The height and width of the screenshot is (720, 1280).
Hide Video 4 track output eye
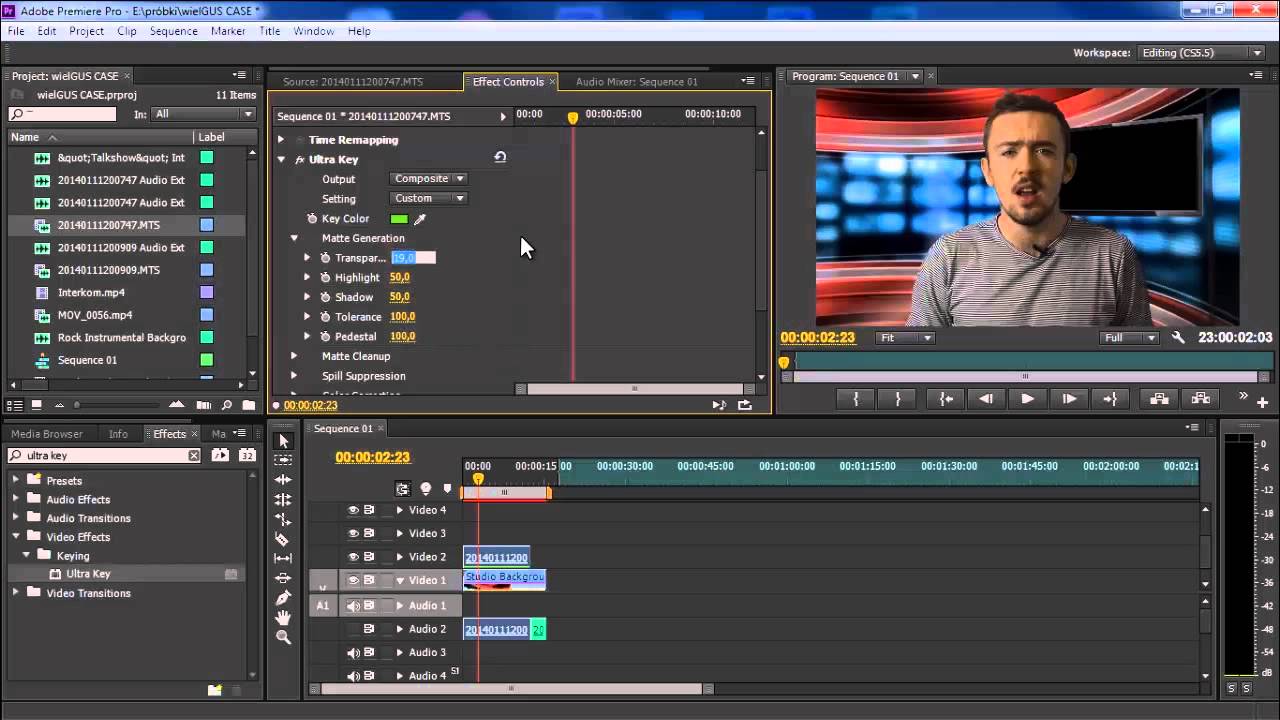click(x=352, y=510)
